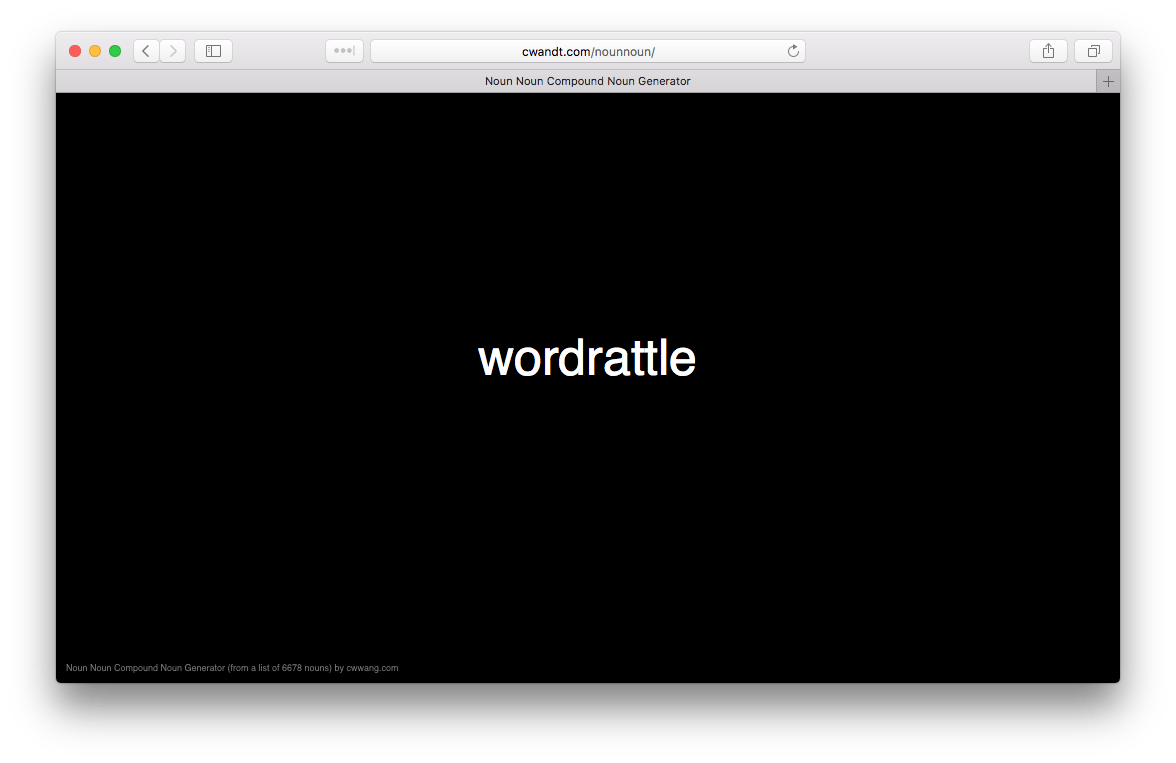Go back to the previous page

[146, 51]
